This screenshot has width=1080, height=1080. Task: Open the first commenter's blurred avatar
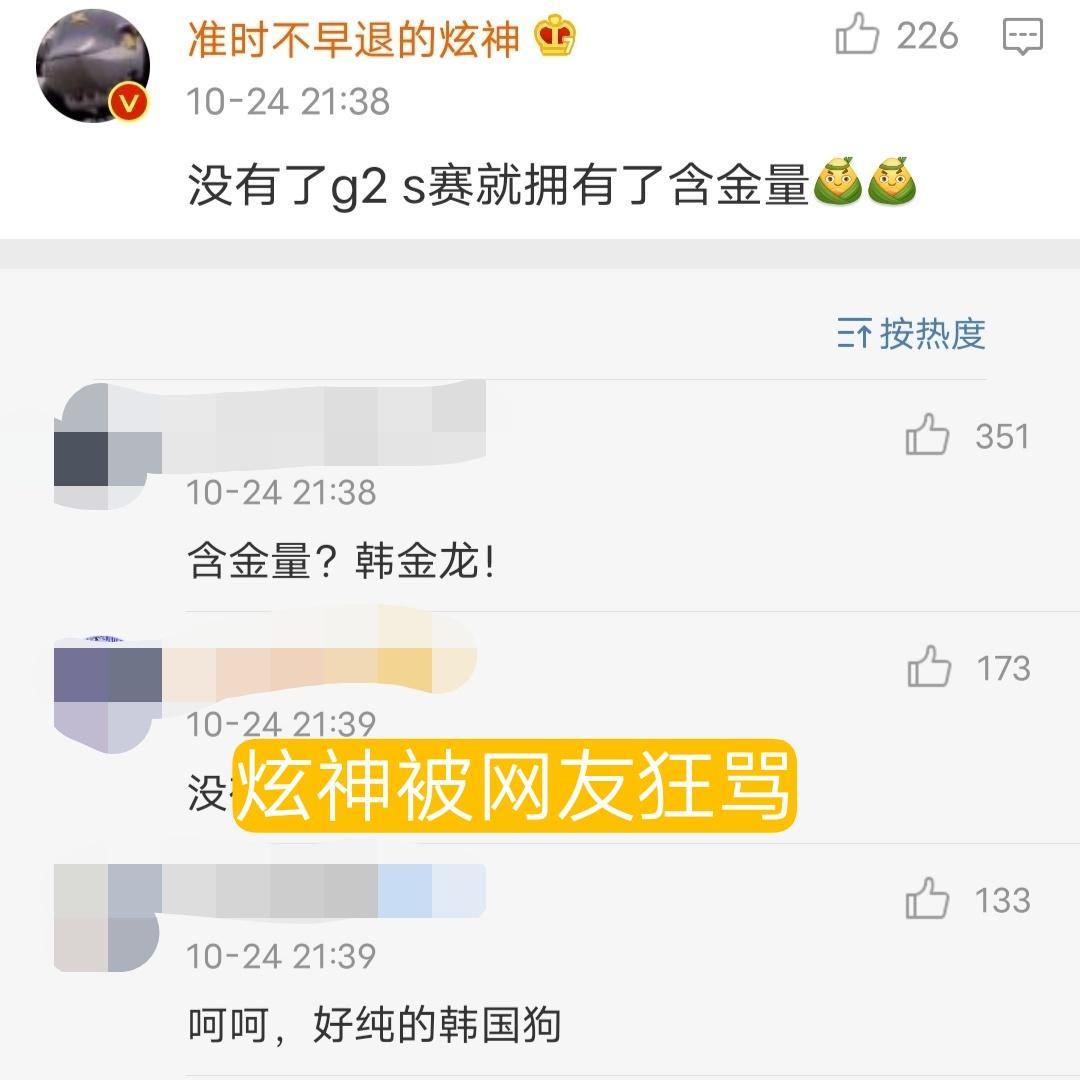pos(107,446)
